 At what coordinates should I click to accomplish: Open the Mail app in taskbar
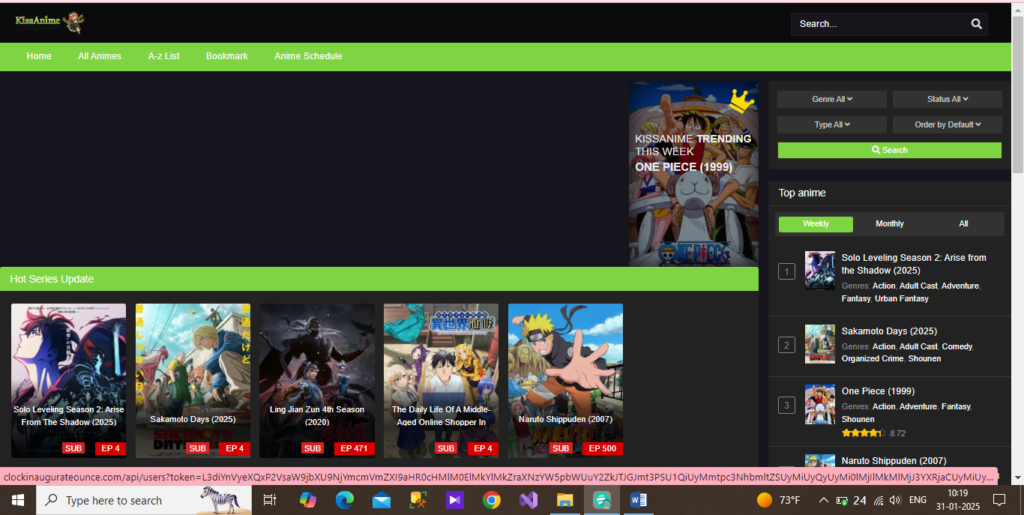point(381,500)
